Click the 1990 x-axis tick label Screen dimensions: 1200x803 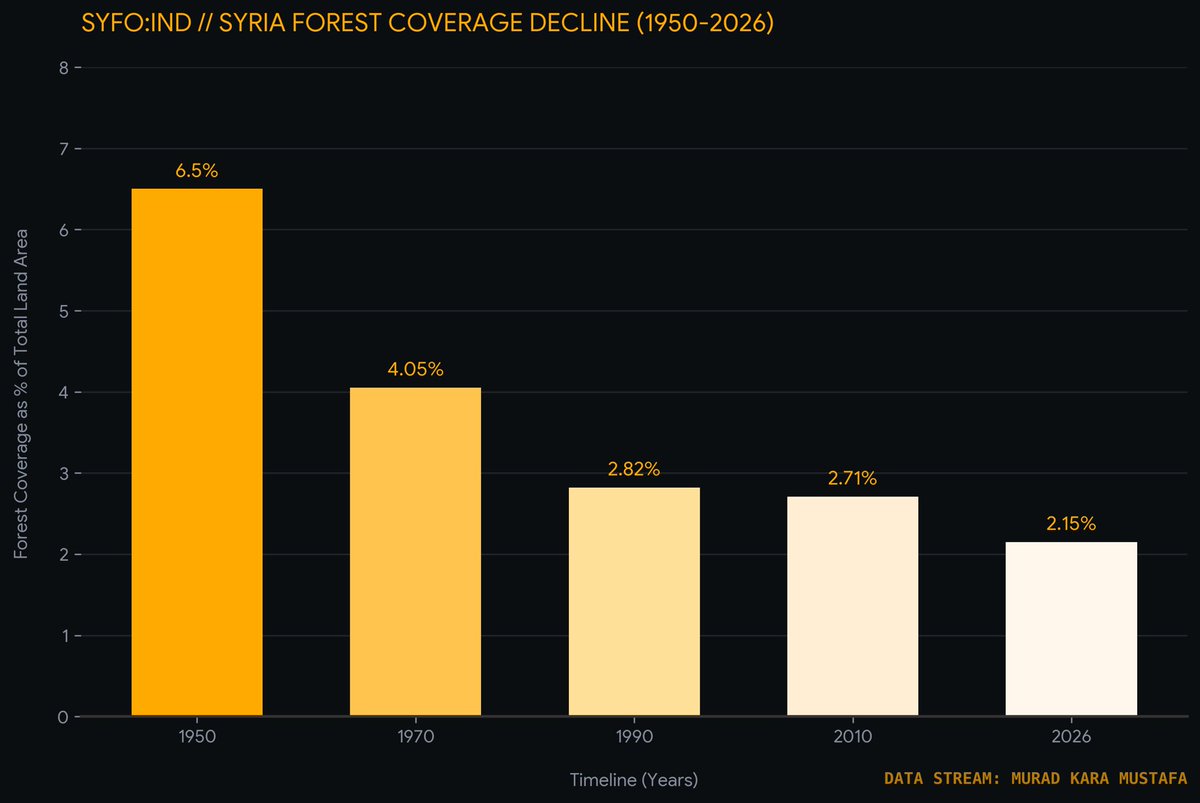pyautogui.click(x=634, y=737)
